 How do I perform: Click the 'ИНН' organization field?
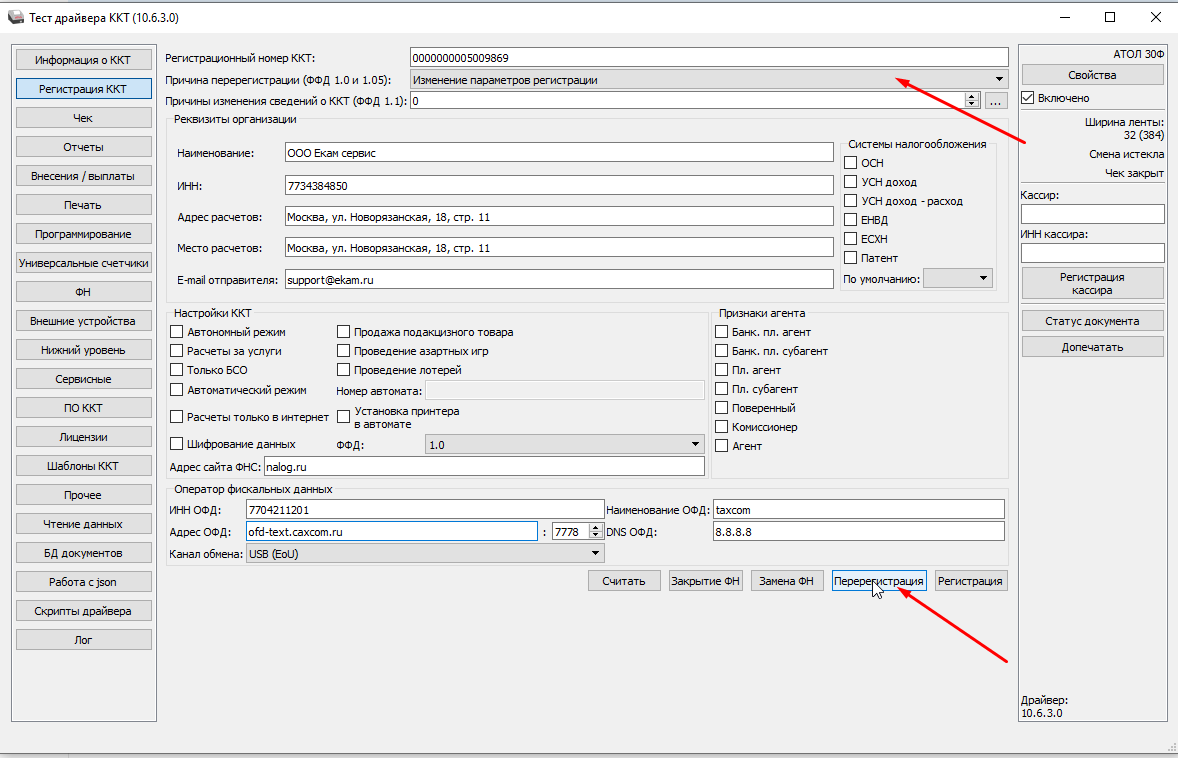click(x=559, y=186)
